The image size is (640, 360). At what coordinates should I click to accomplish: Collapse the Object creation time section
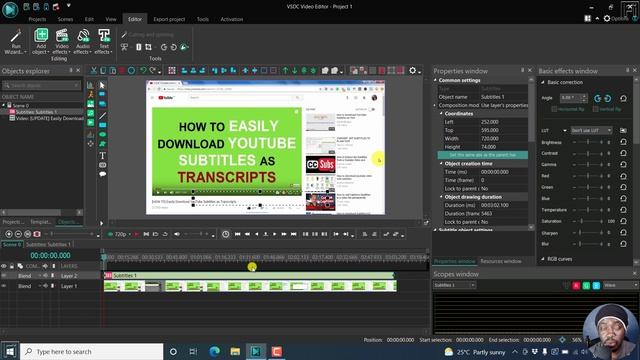pos(441,163)
